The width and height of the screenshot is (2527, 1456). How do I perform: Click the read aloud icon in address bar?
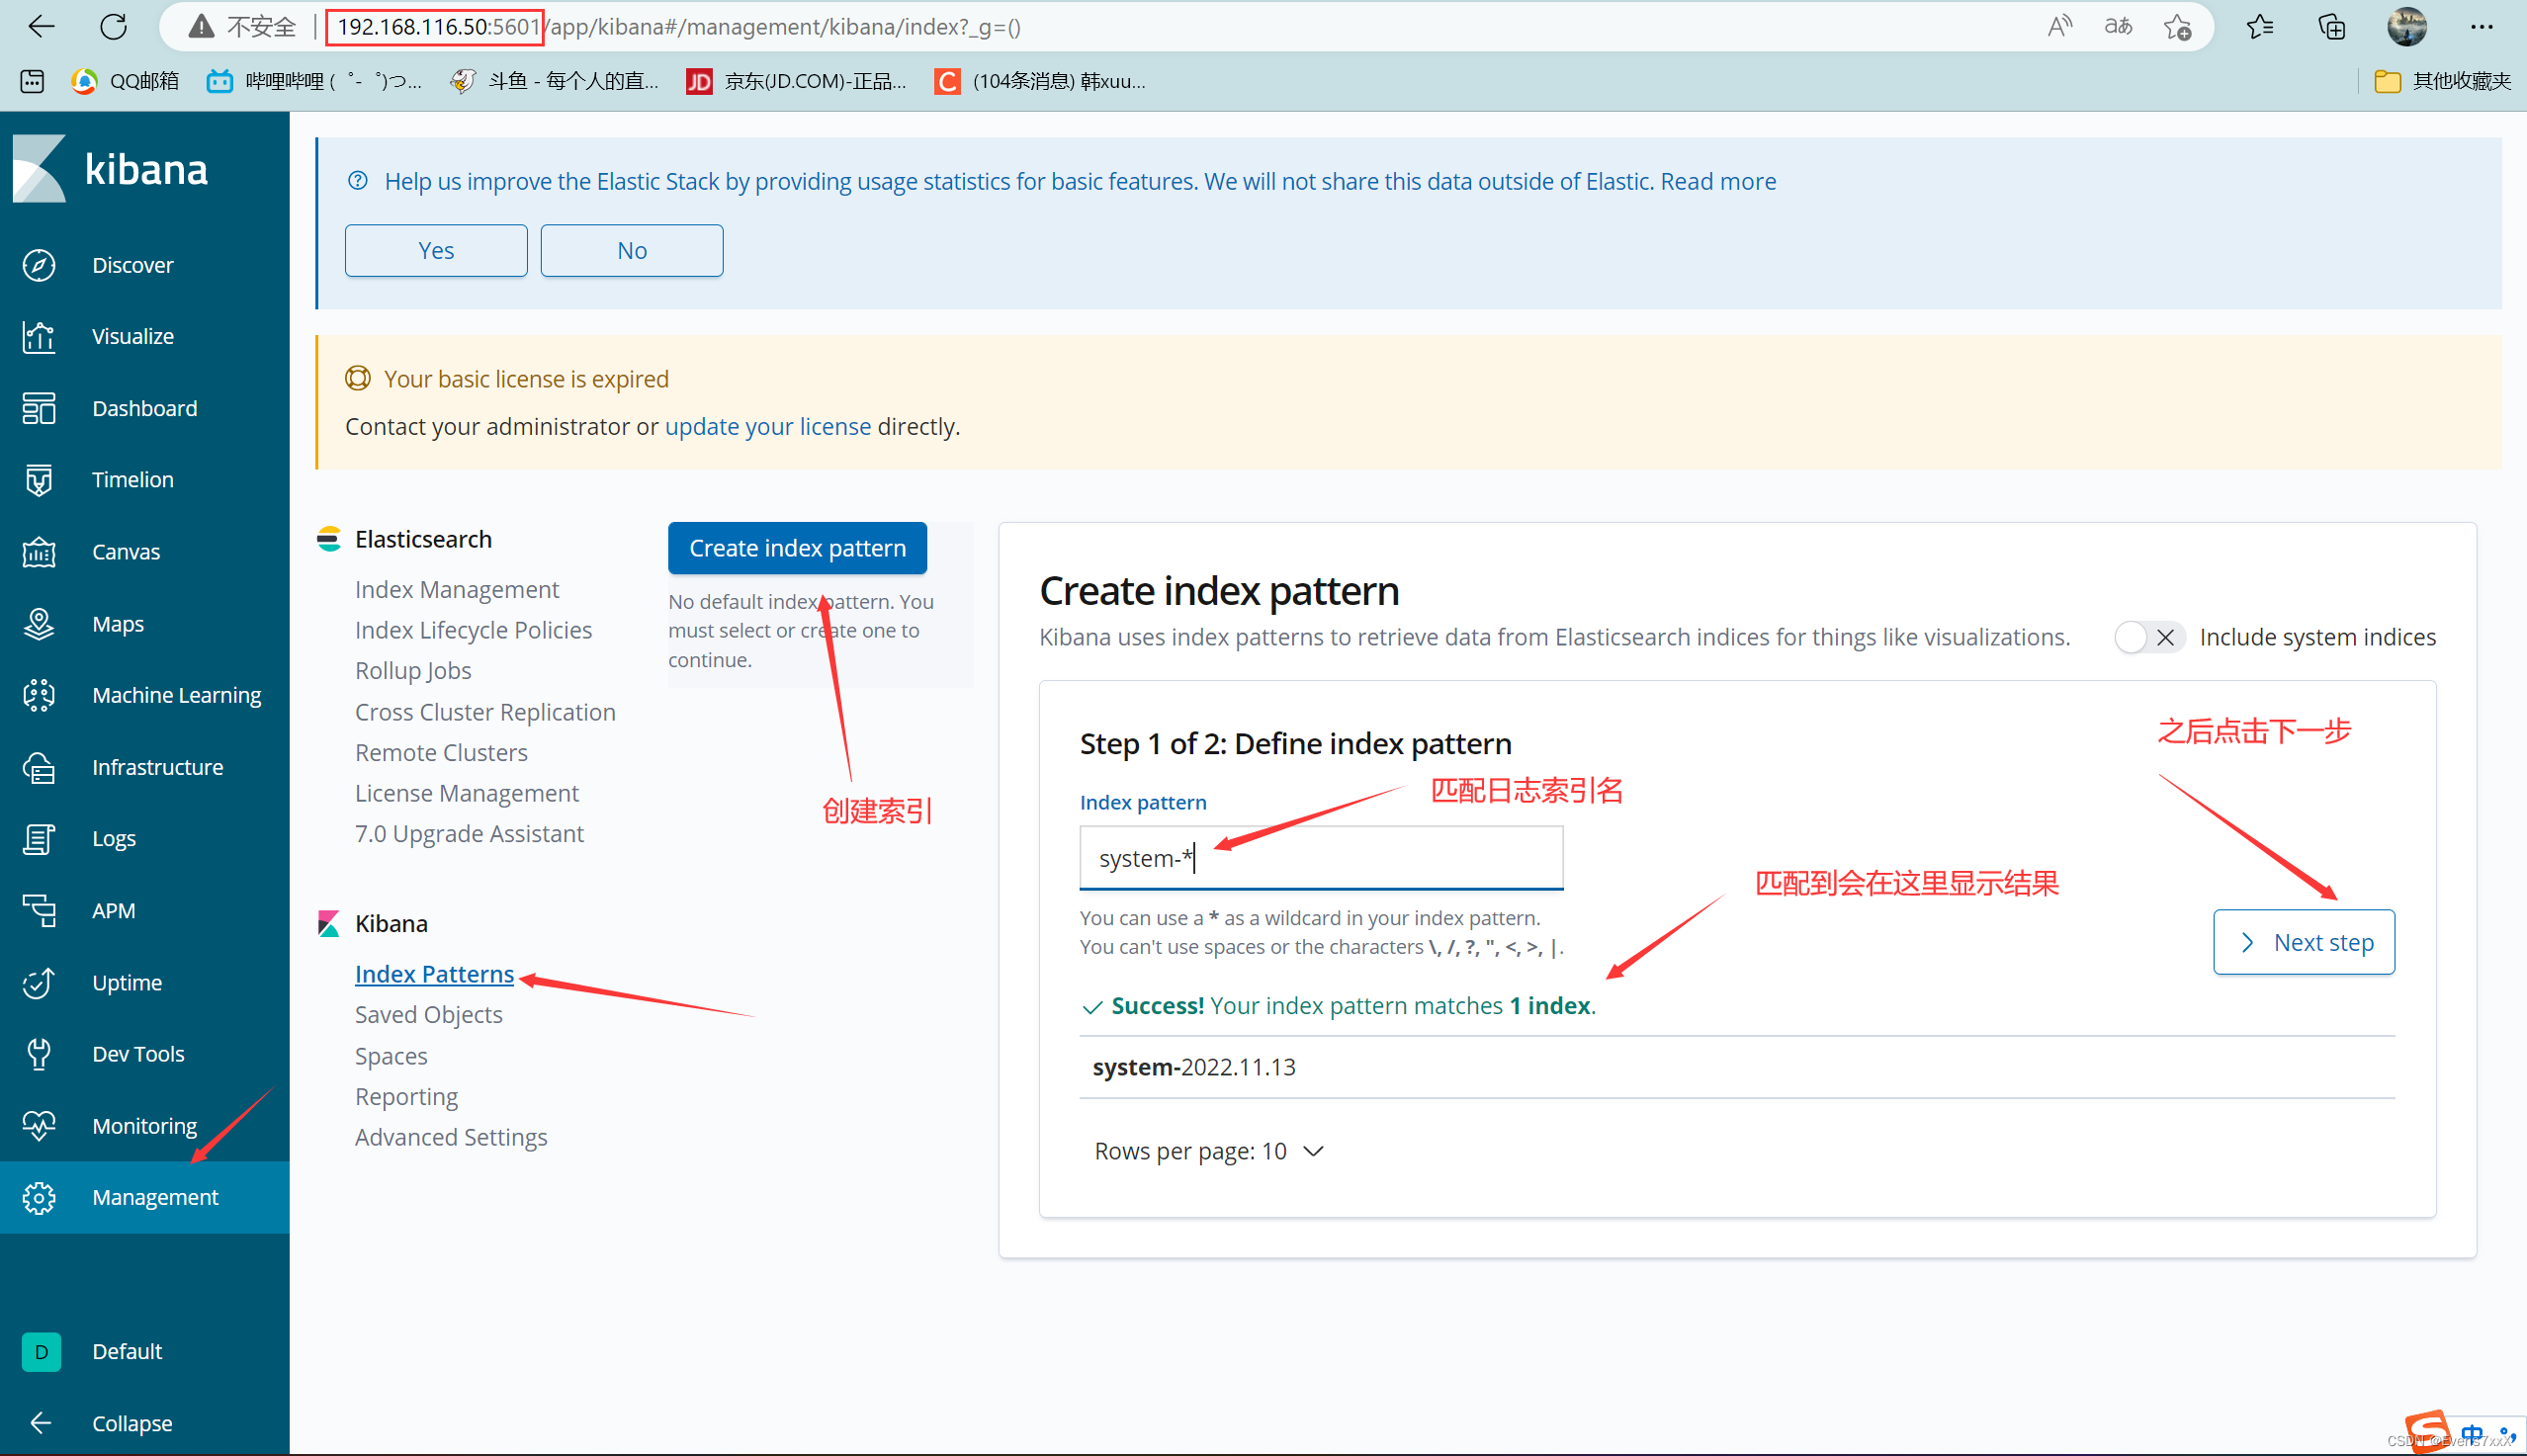click(x=2059, y=26)
